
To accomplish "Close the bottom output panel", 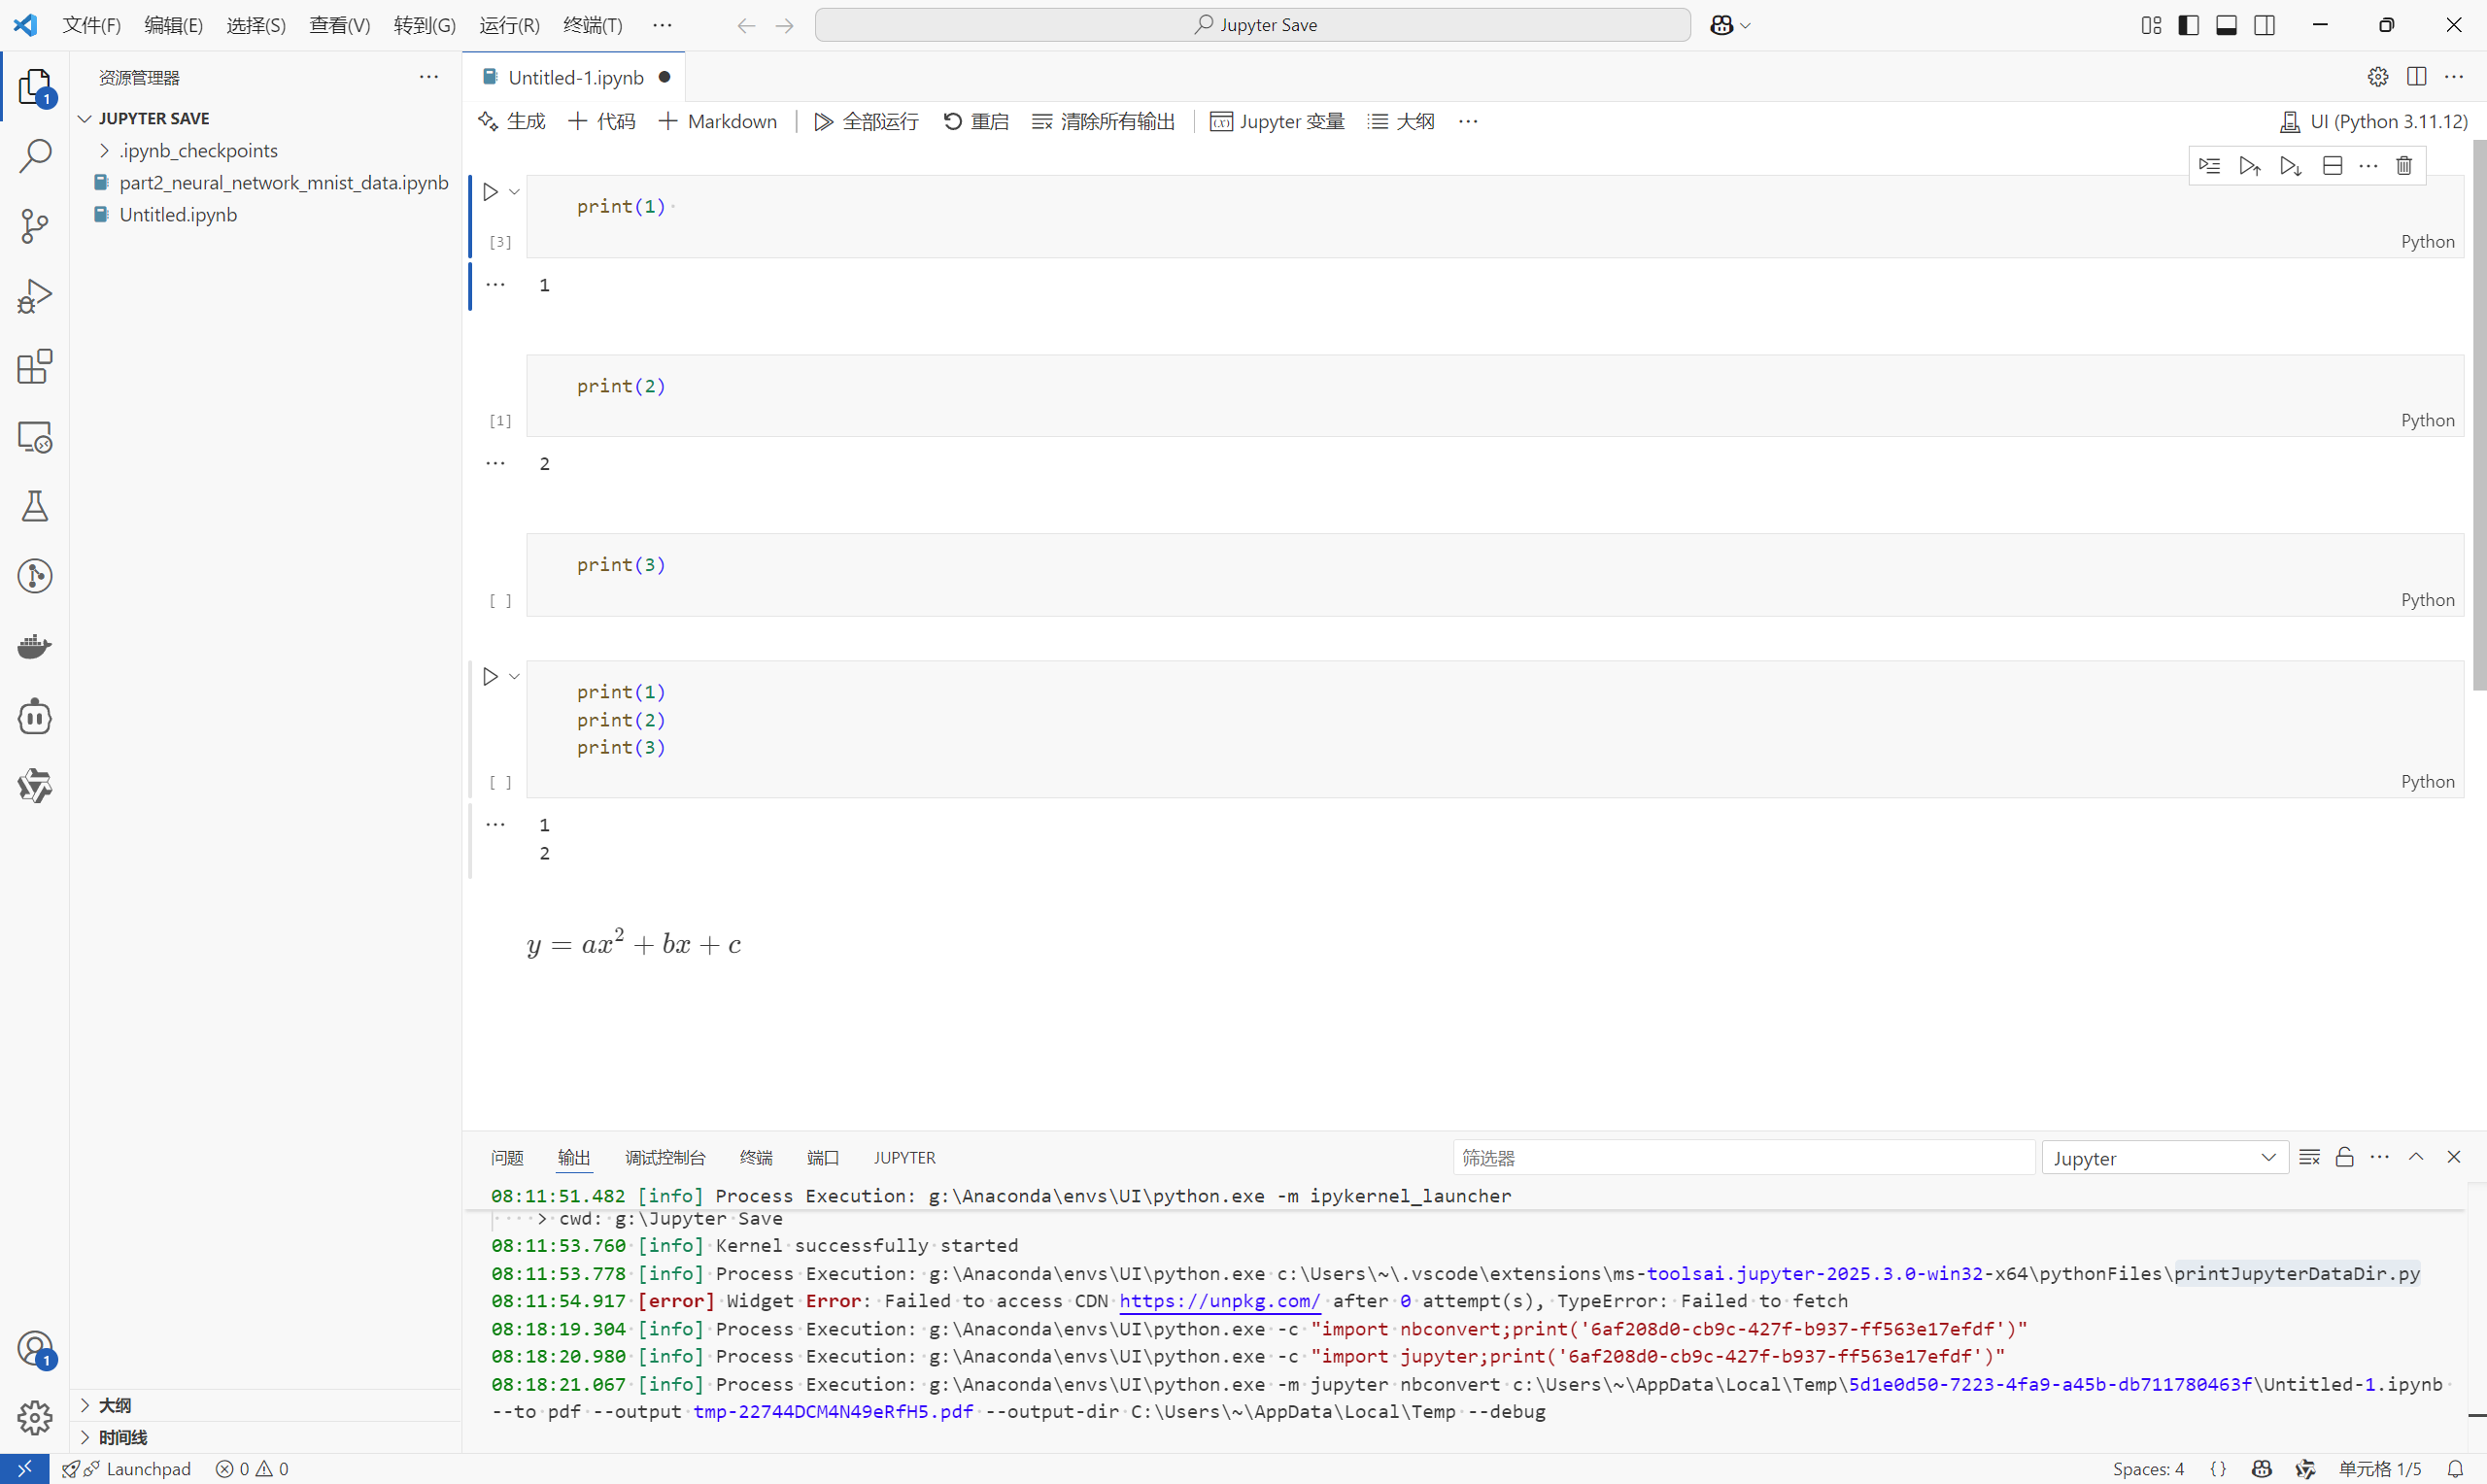I will coord(2454,1157).
